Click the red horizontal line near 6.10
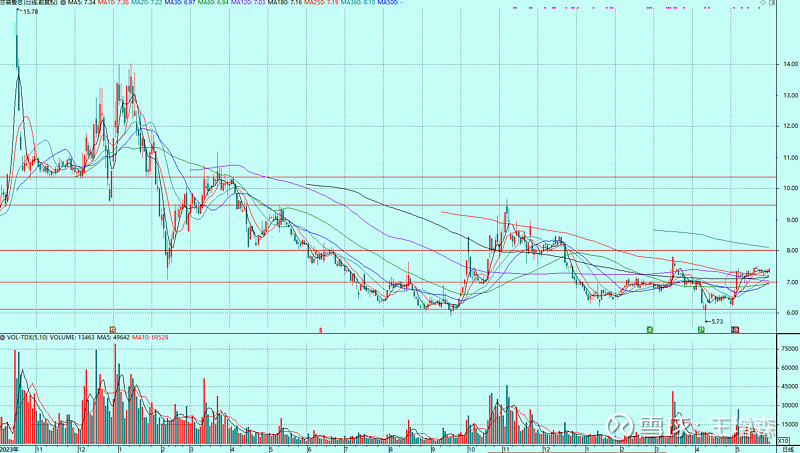Screen dimensions: 800x453 click(388, 310)
